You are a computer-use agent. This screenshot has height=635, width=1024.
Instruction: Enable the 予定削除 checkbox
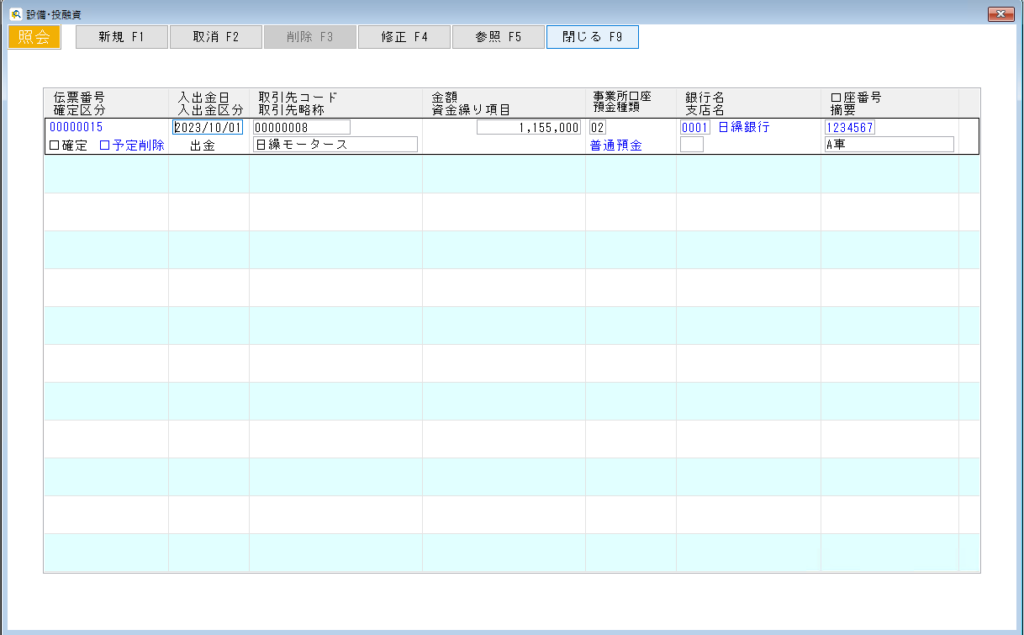pyautogui.click(x=105, y=146)
